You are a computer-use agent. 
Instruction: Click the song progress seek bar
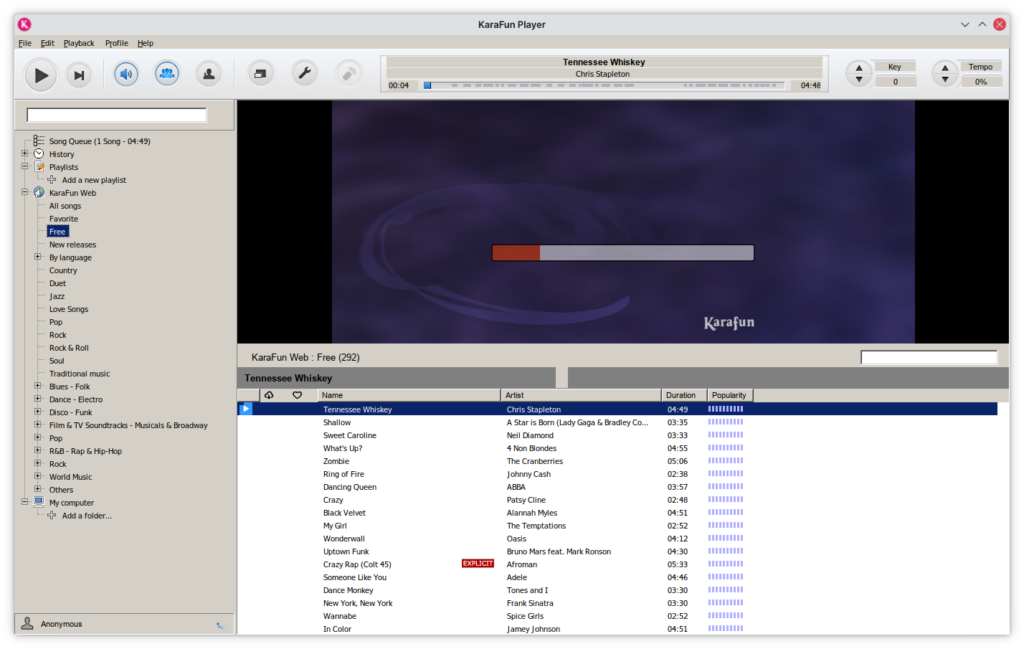(604, 86)
